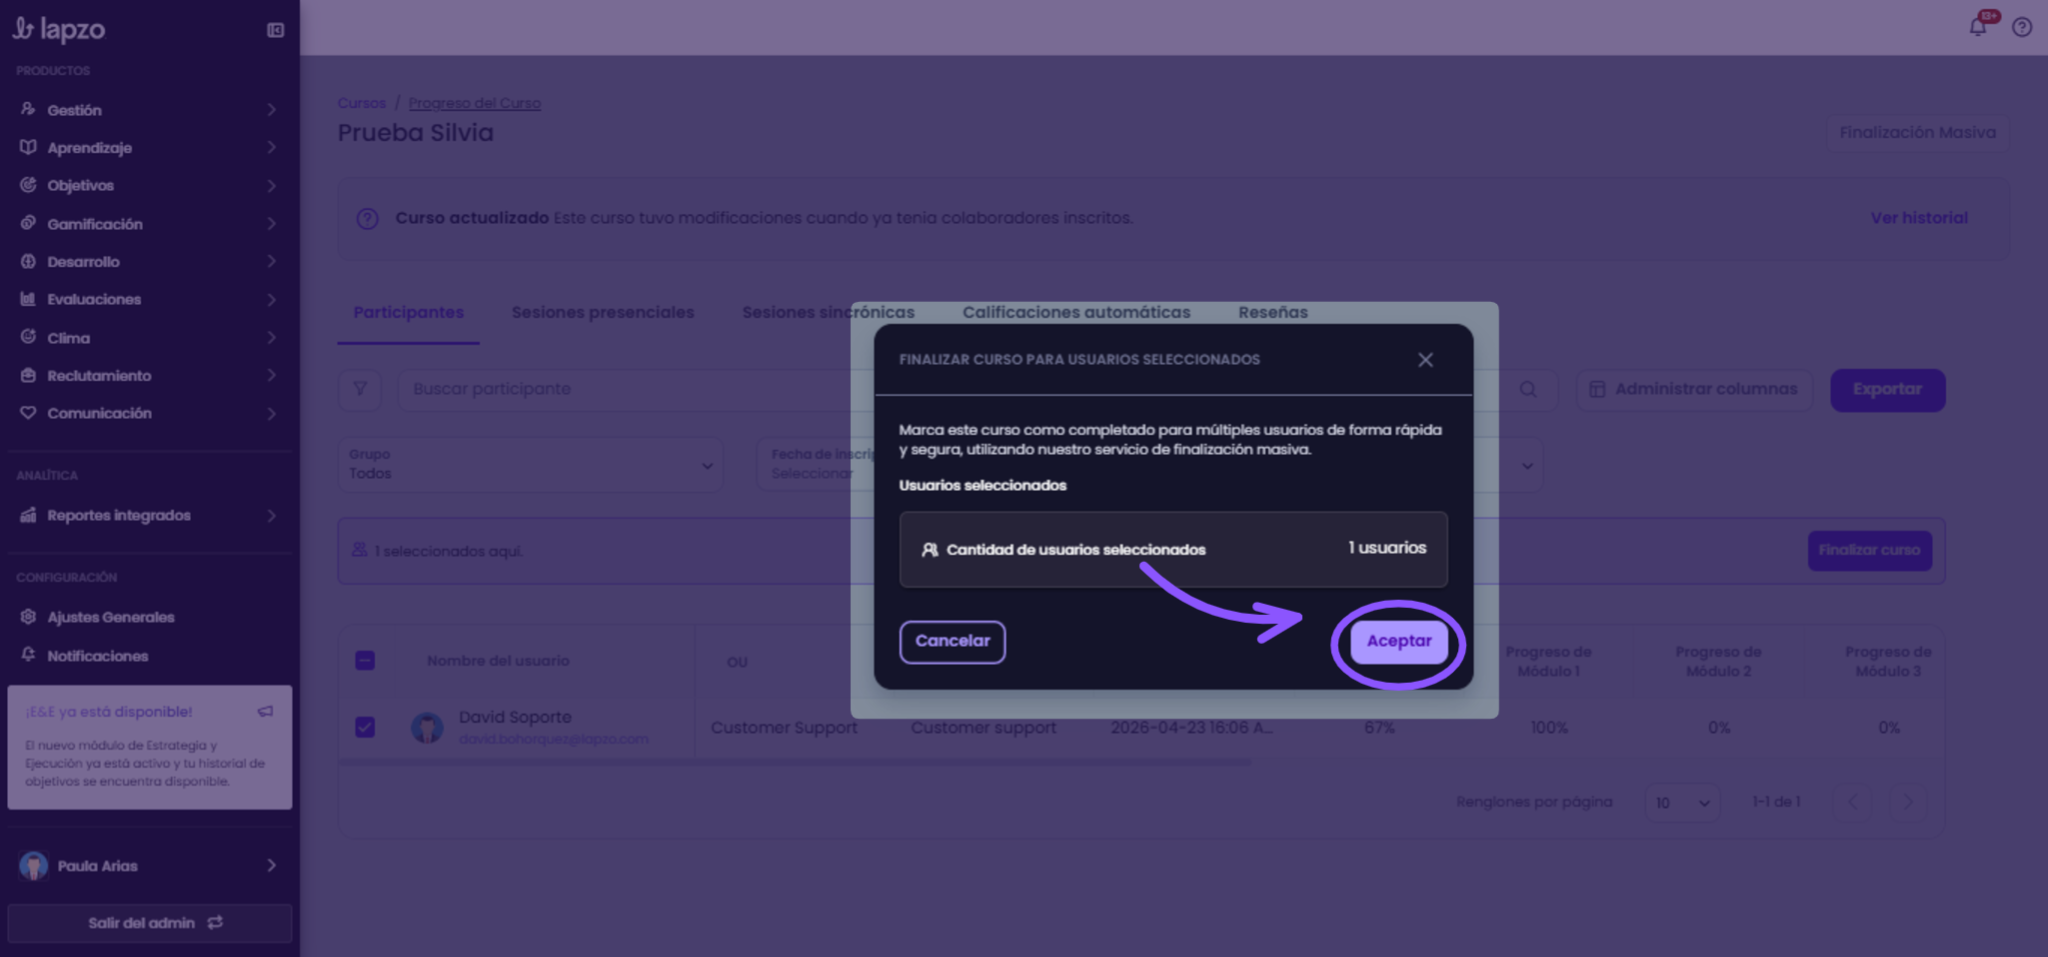Open the filter funnel icon

point(360,389)
